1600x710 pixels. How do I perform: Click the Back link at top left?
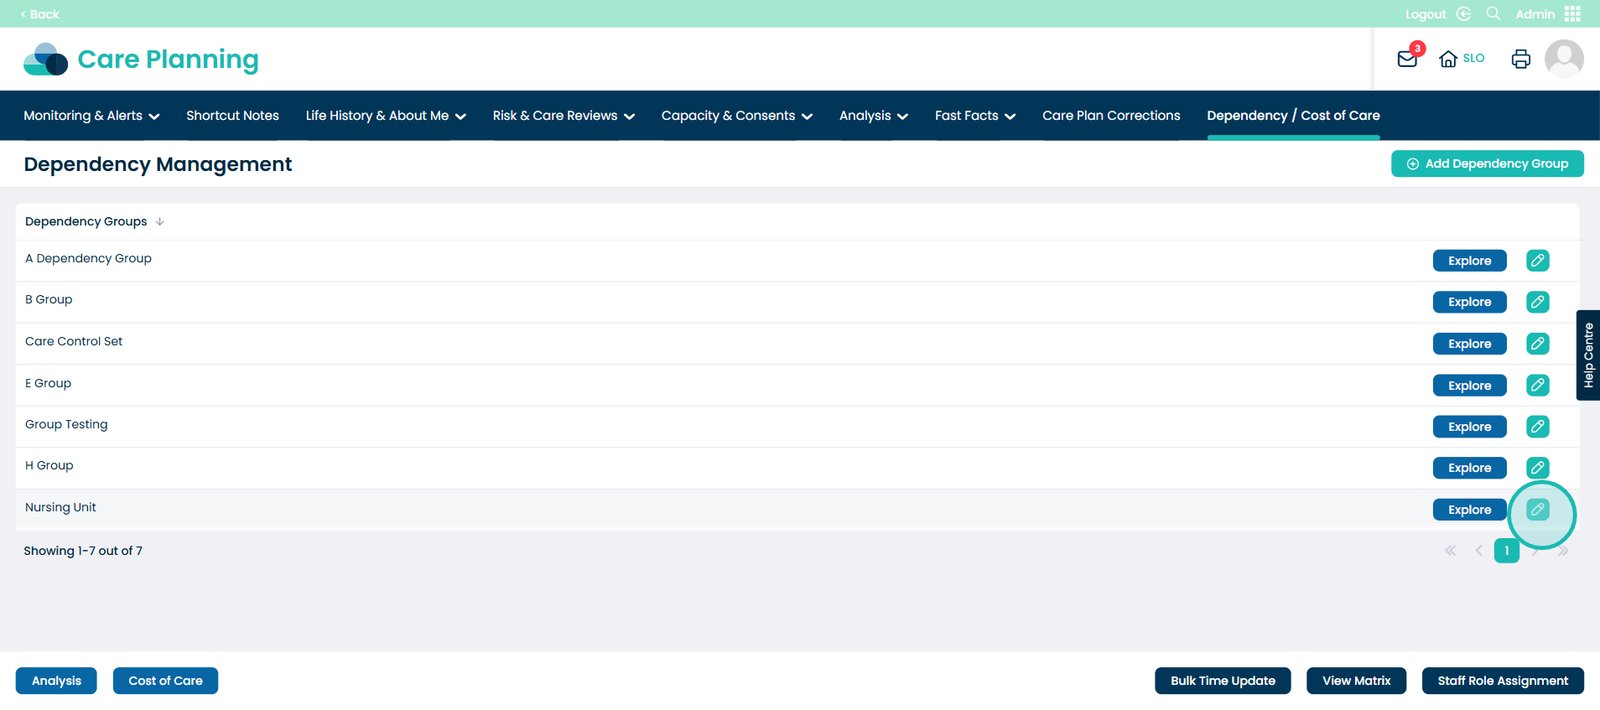point(40,14)
